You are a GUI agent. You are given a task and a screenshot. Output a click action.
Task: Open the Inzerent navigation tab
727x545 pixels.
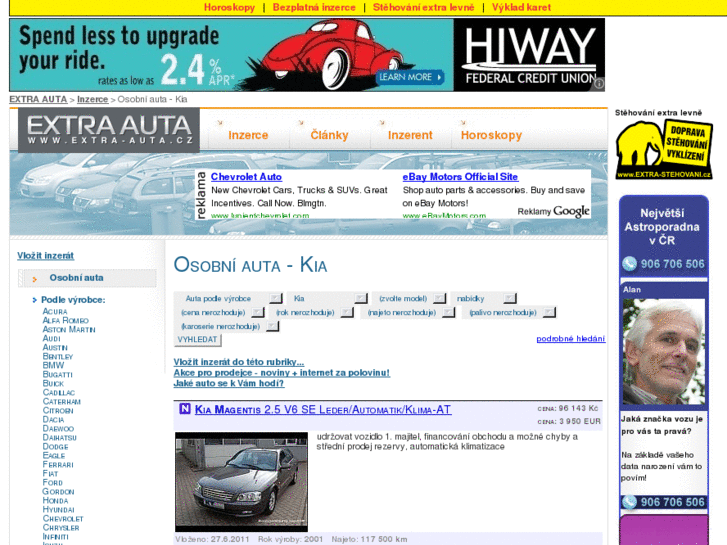click(x=410, y=135)
